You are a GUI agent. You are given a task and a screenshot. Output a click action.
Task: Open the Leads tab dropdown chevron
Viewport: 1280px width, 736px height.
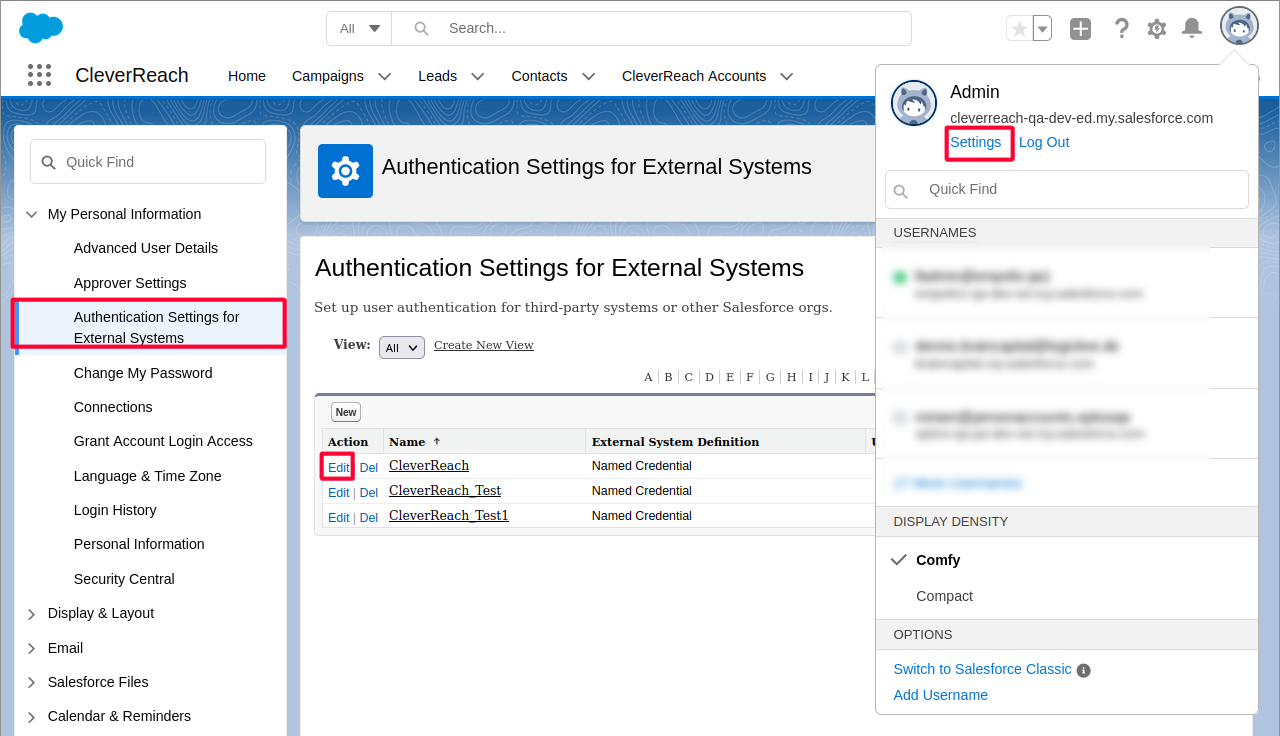point(478,76)
